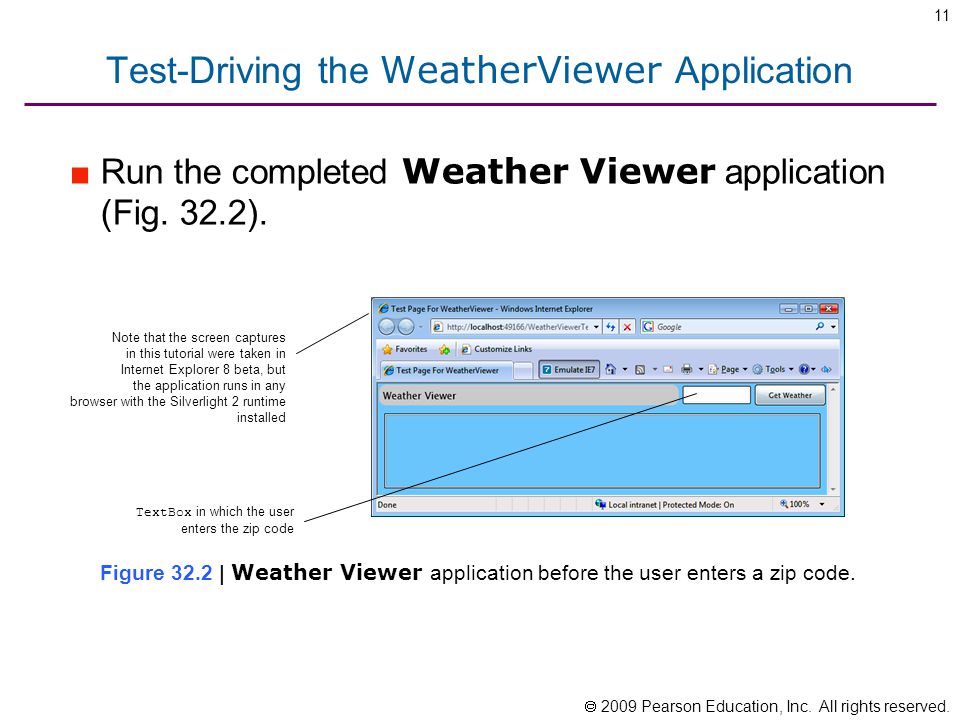Expand the address bar dropdown arrow
The width and height of the screenshot is (960, 720).
(596, 327)
